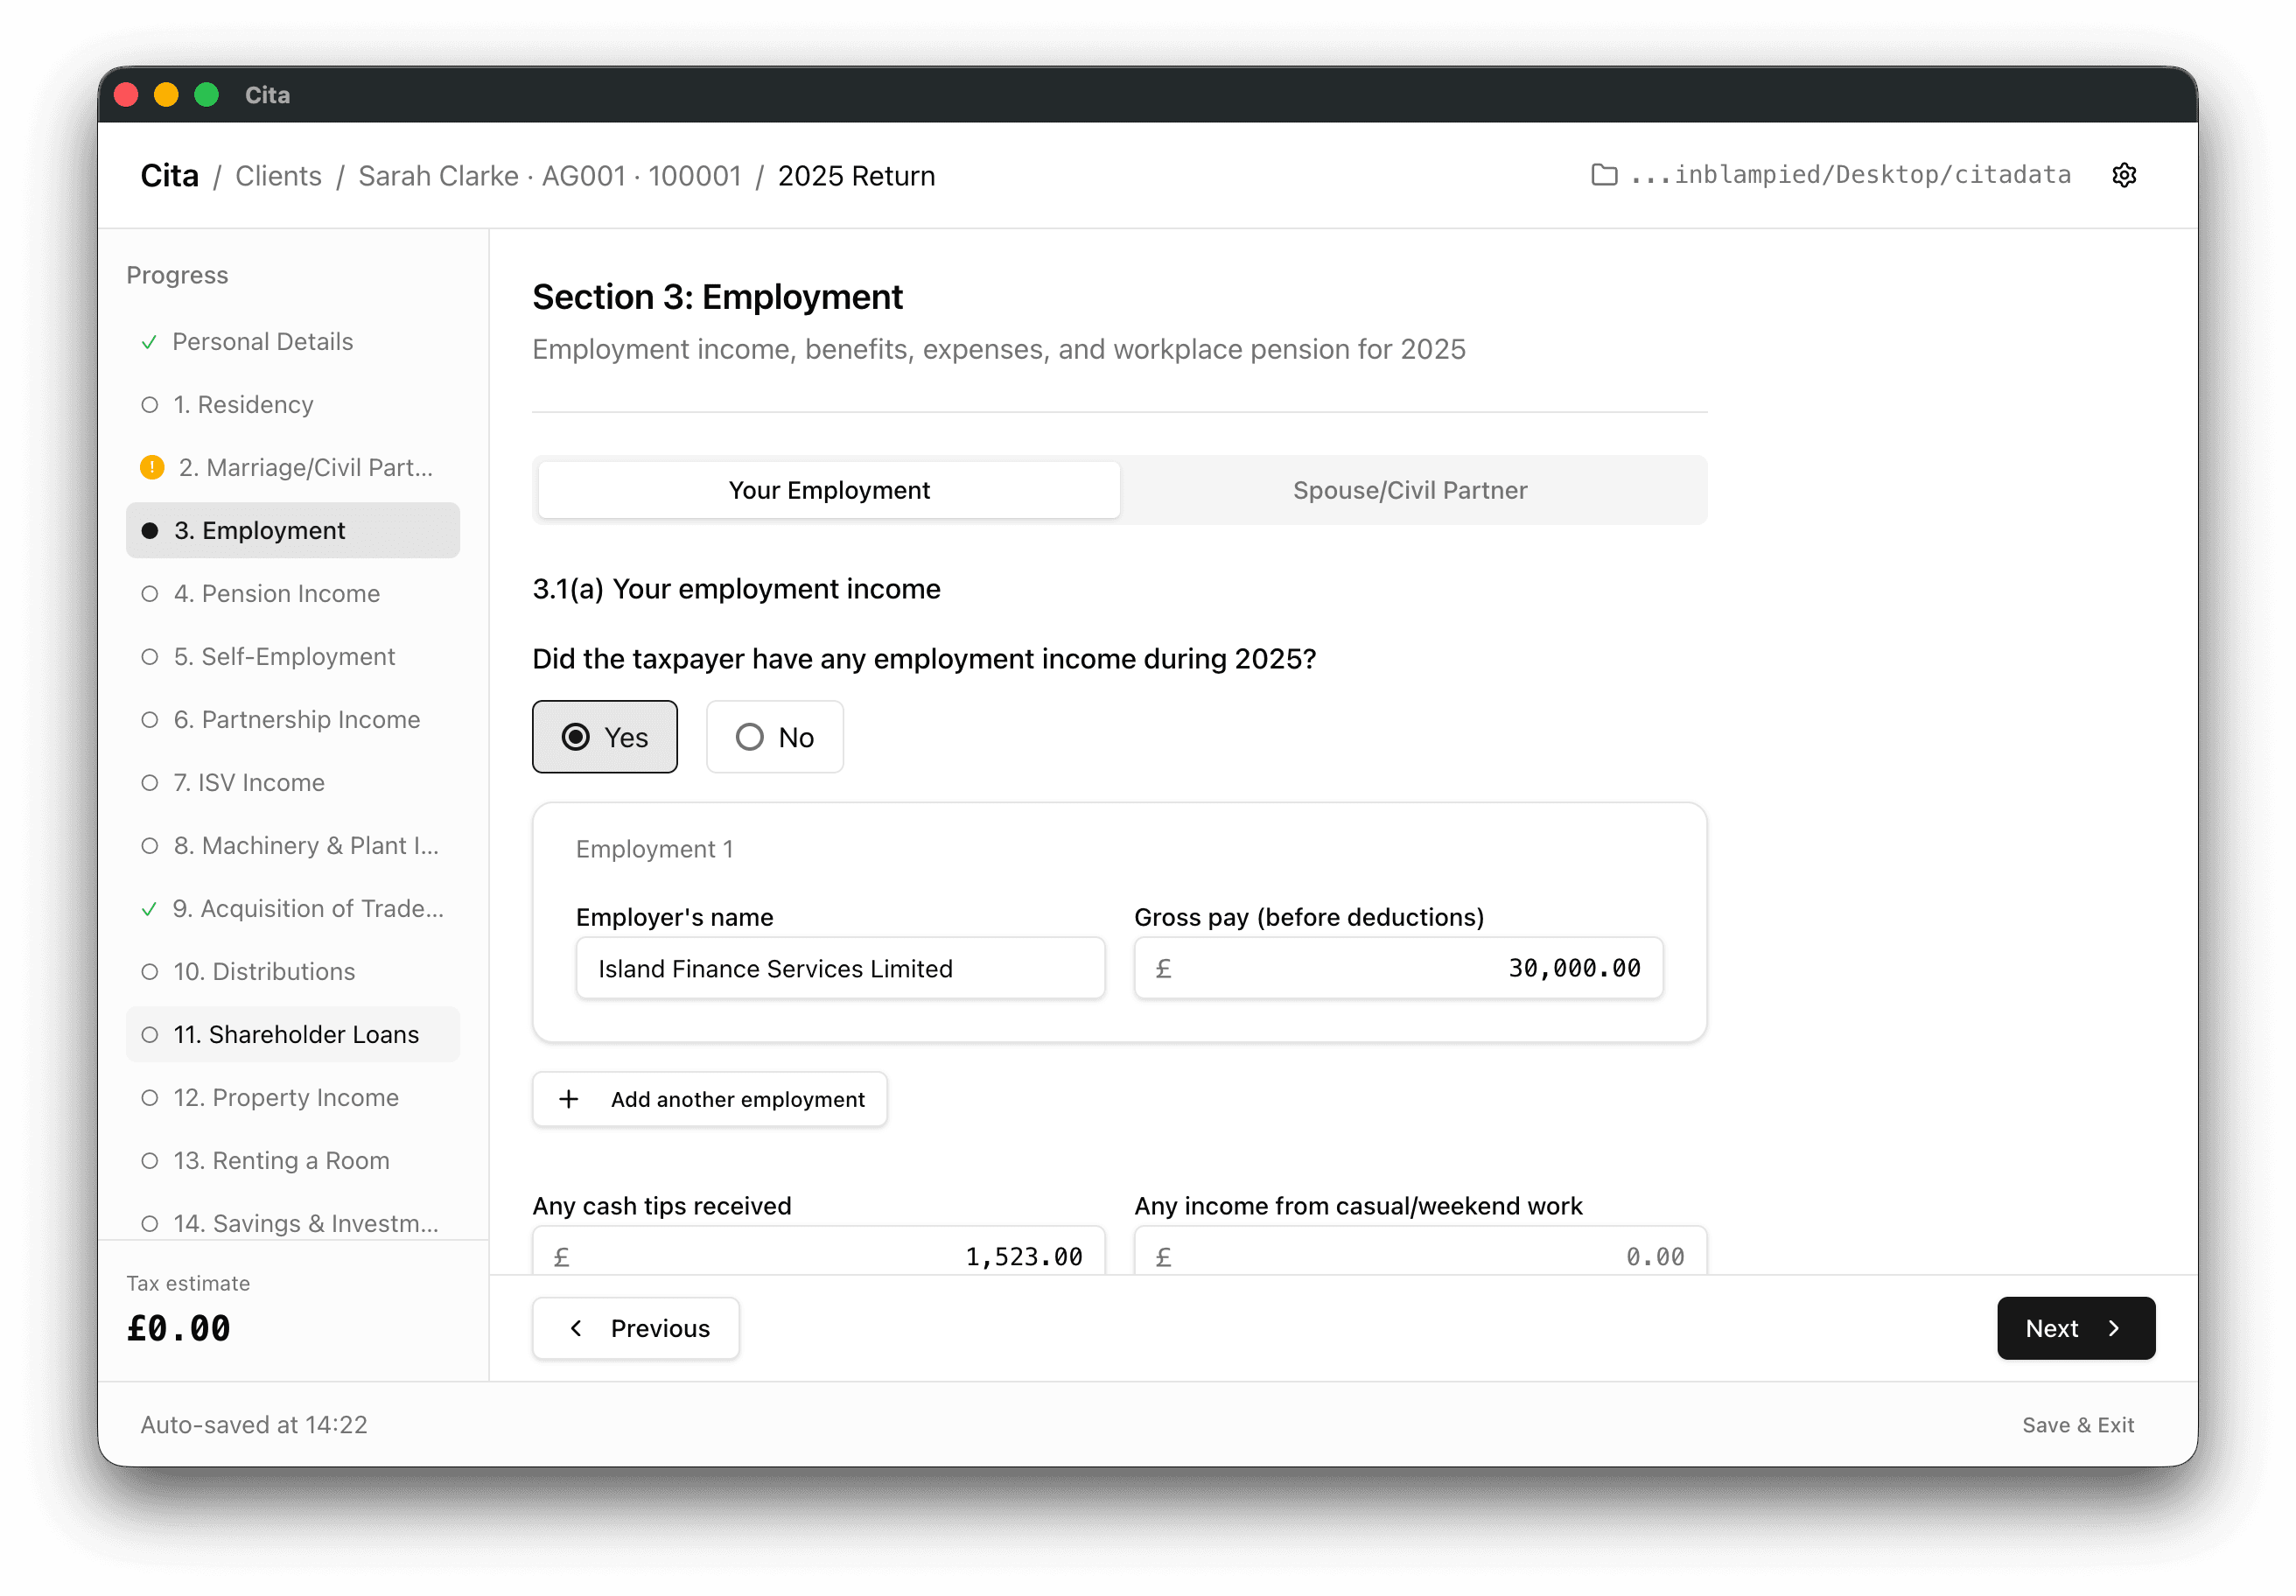Click the status circle next to 4. Pension Income

[150, 594]
